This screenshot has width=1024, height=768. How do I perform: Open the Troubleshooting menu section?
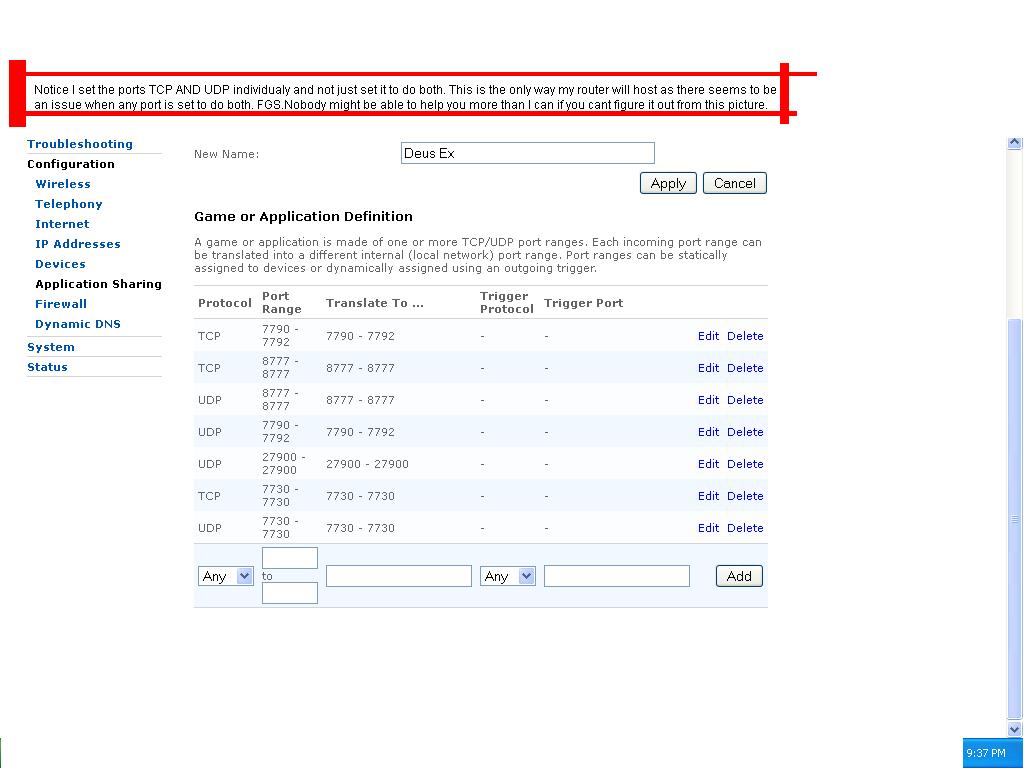pos(80,144)
